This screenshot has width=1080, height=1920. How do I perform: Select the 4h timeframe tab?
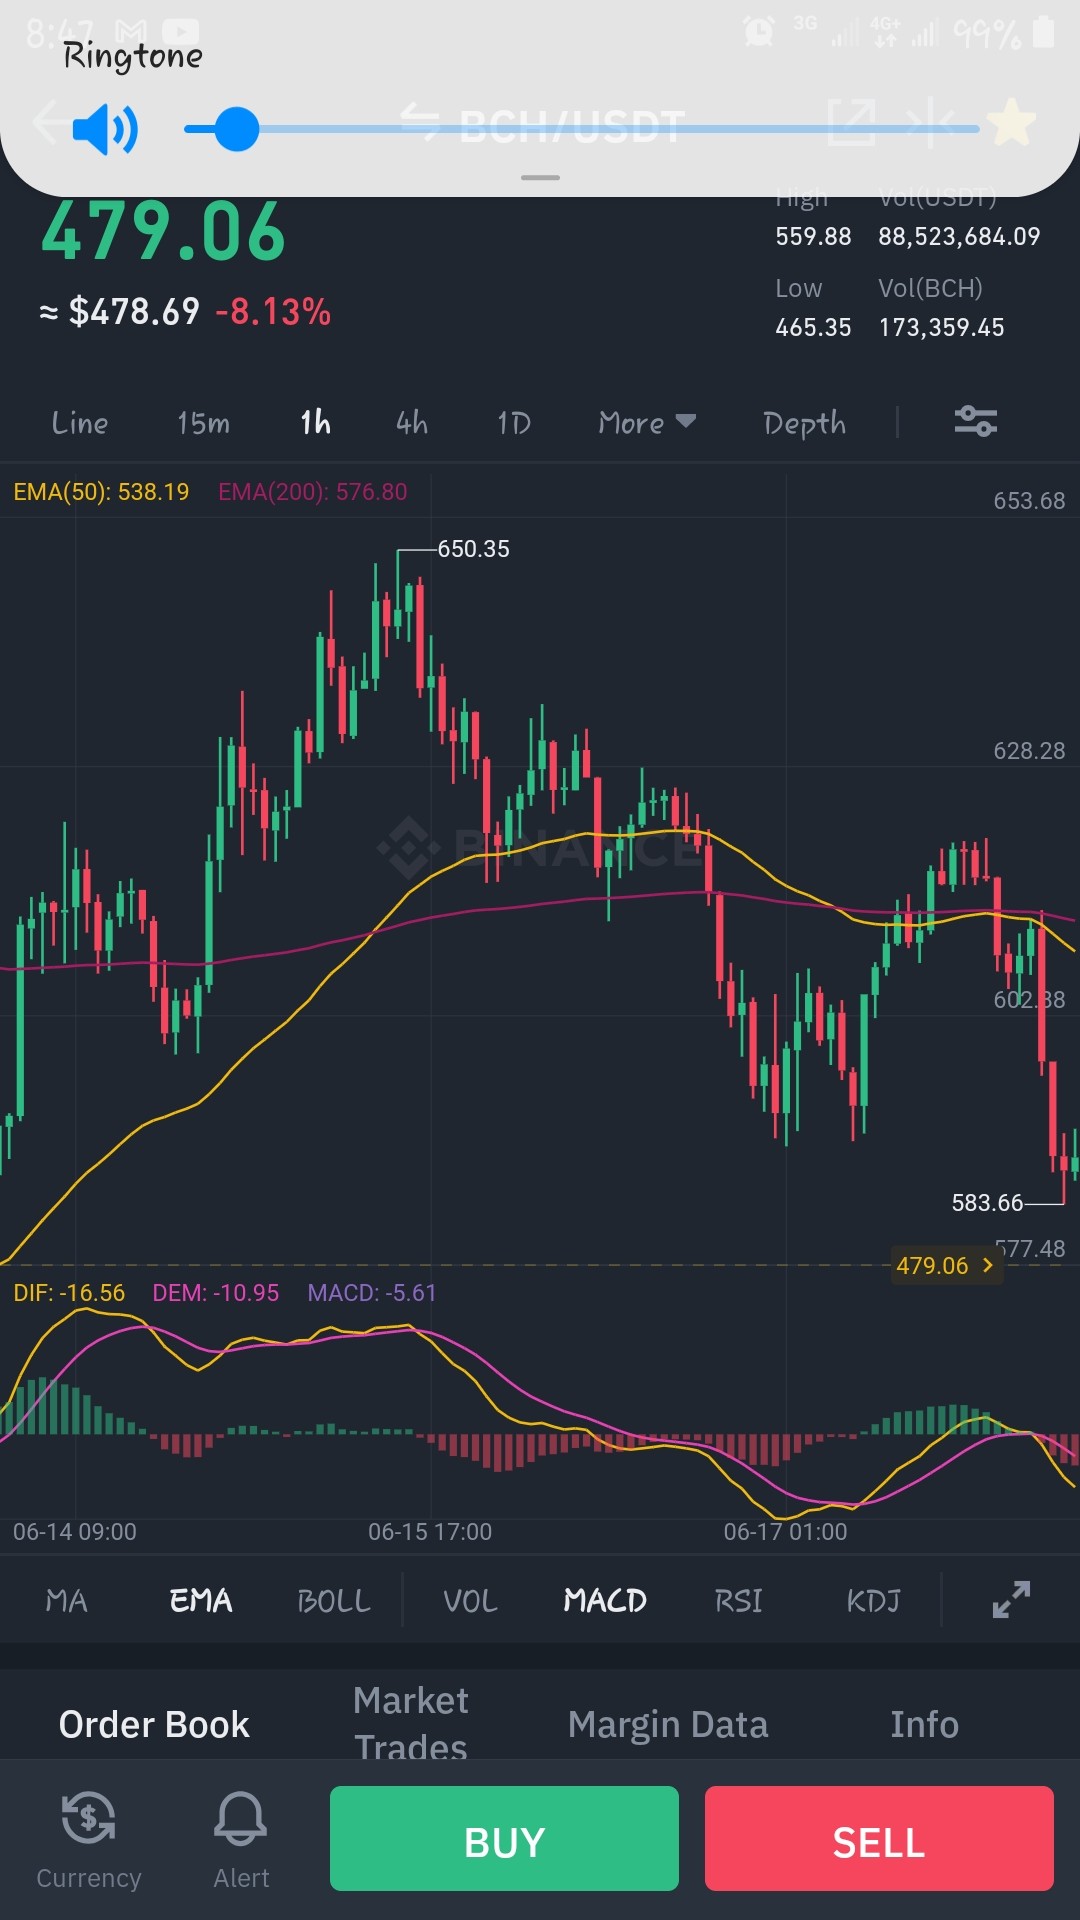click(412, 423)
